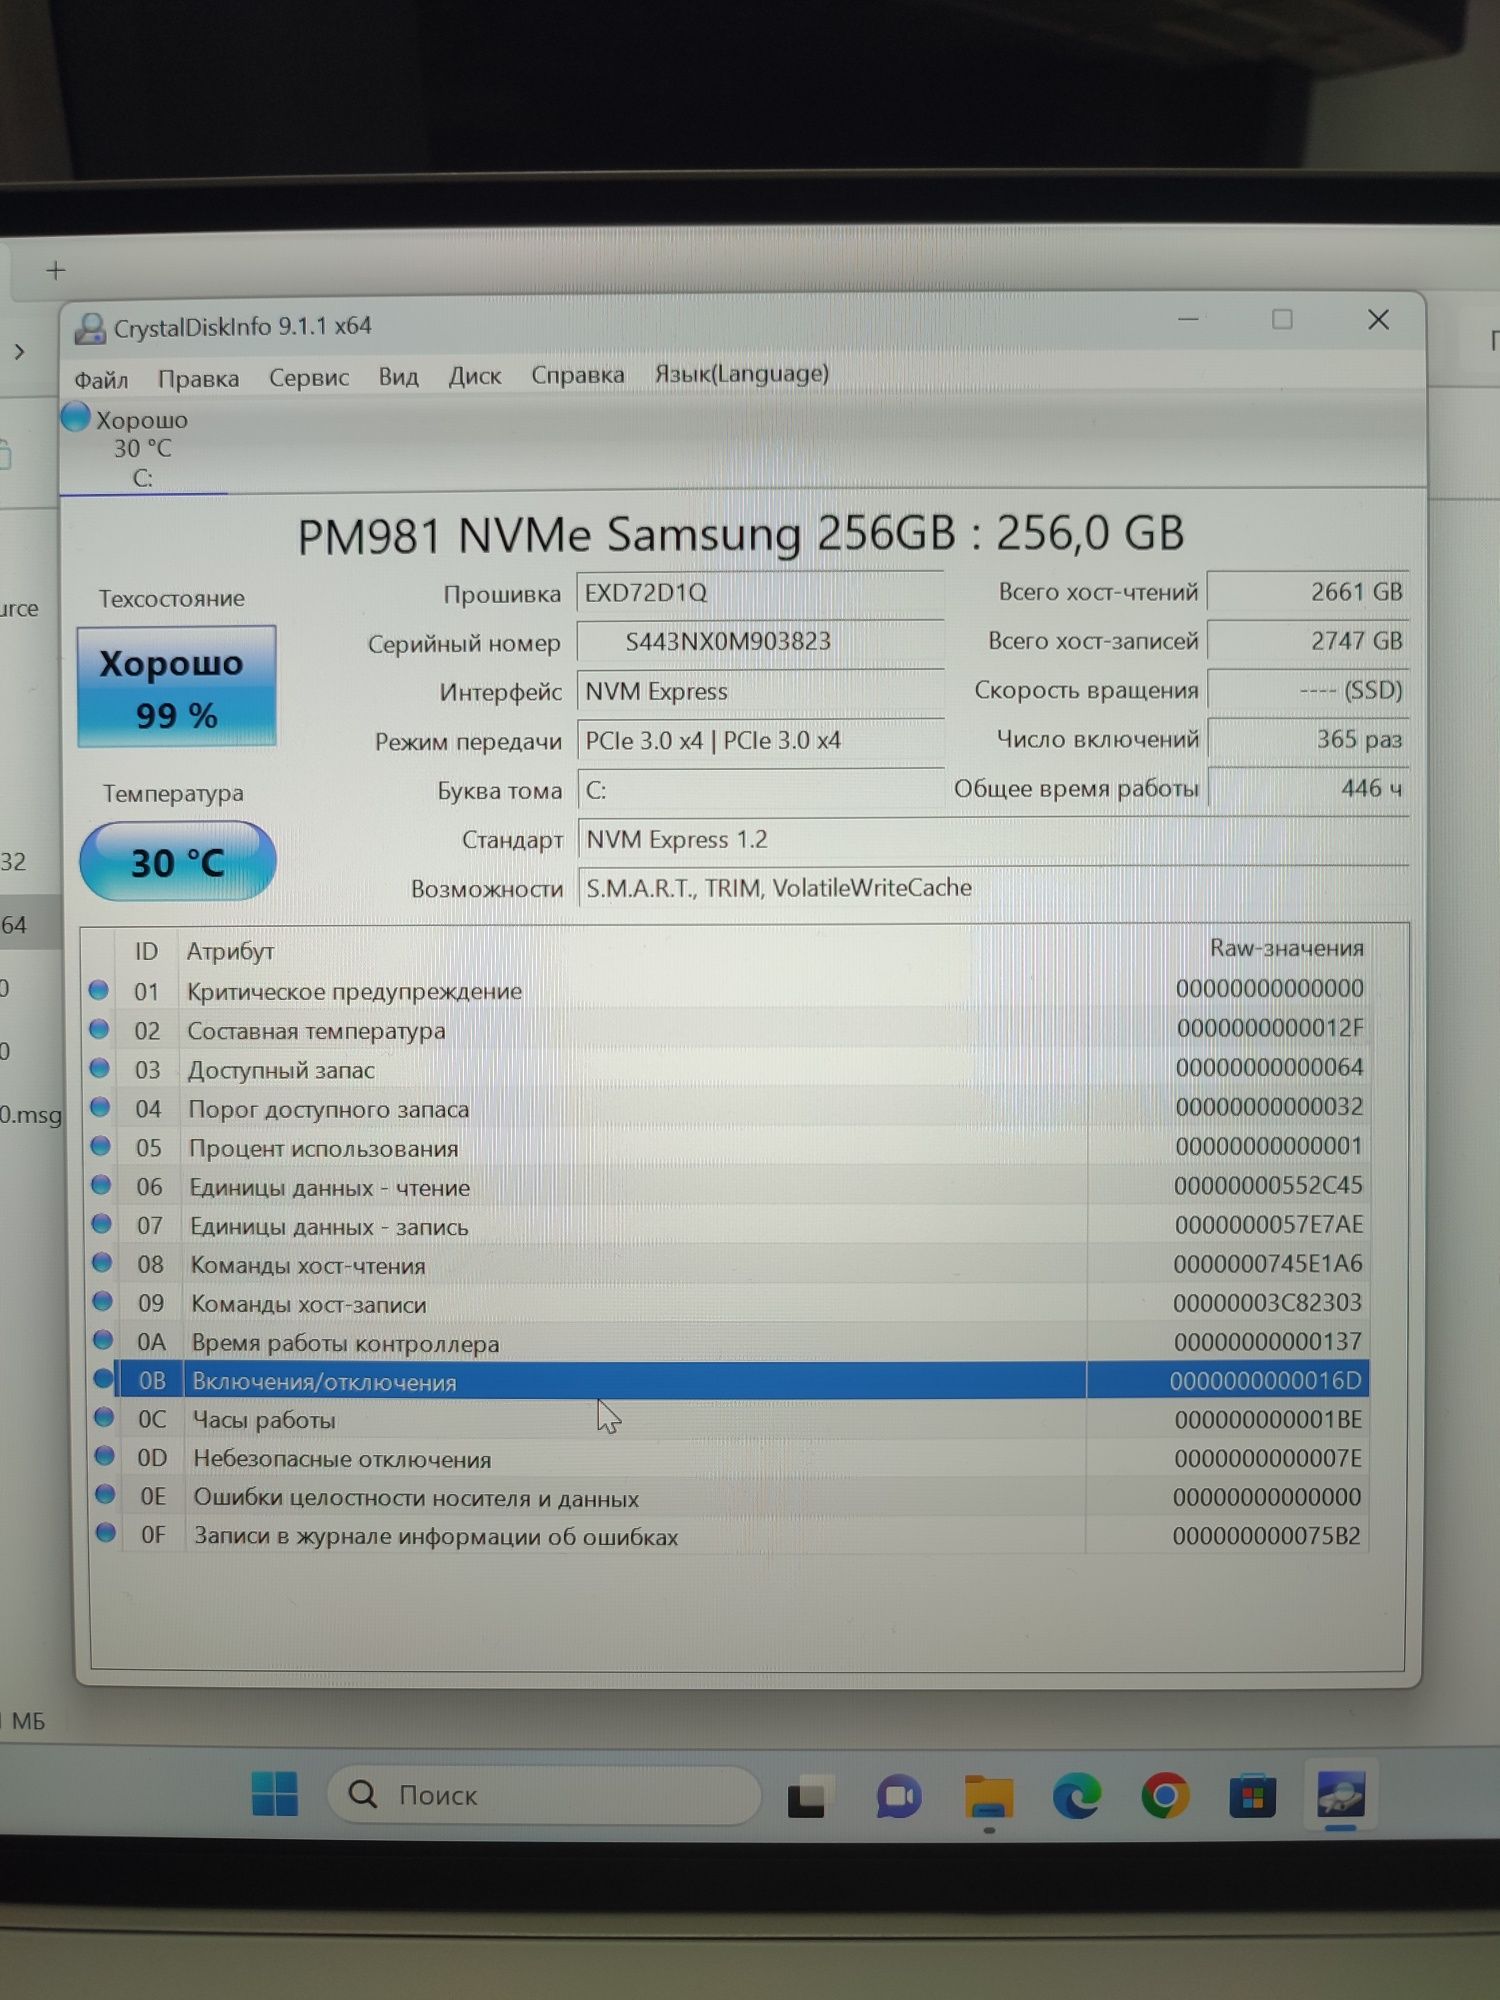Open Microsoft Edge from the taskbar
This screenshot has height=2000, width=1500.
click(x=1077, y=1797)
